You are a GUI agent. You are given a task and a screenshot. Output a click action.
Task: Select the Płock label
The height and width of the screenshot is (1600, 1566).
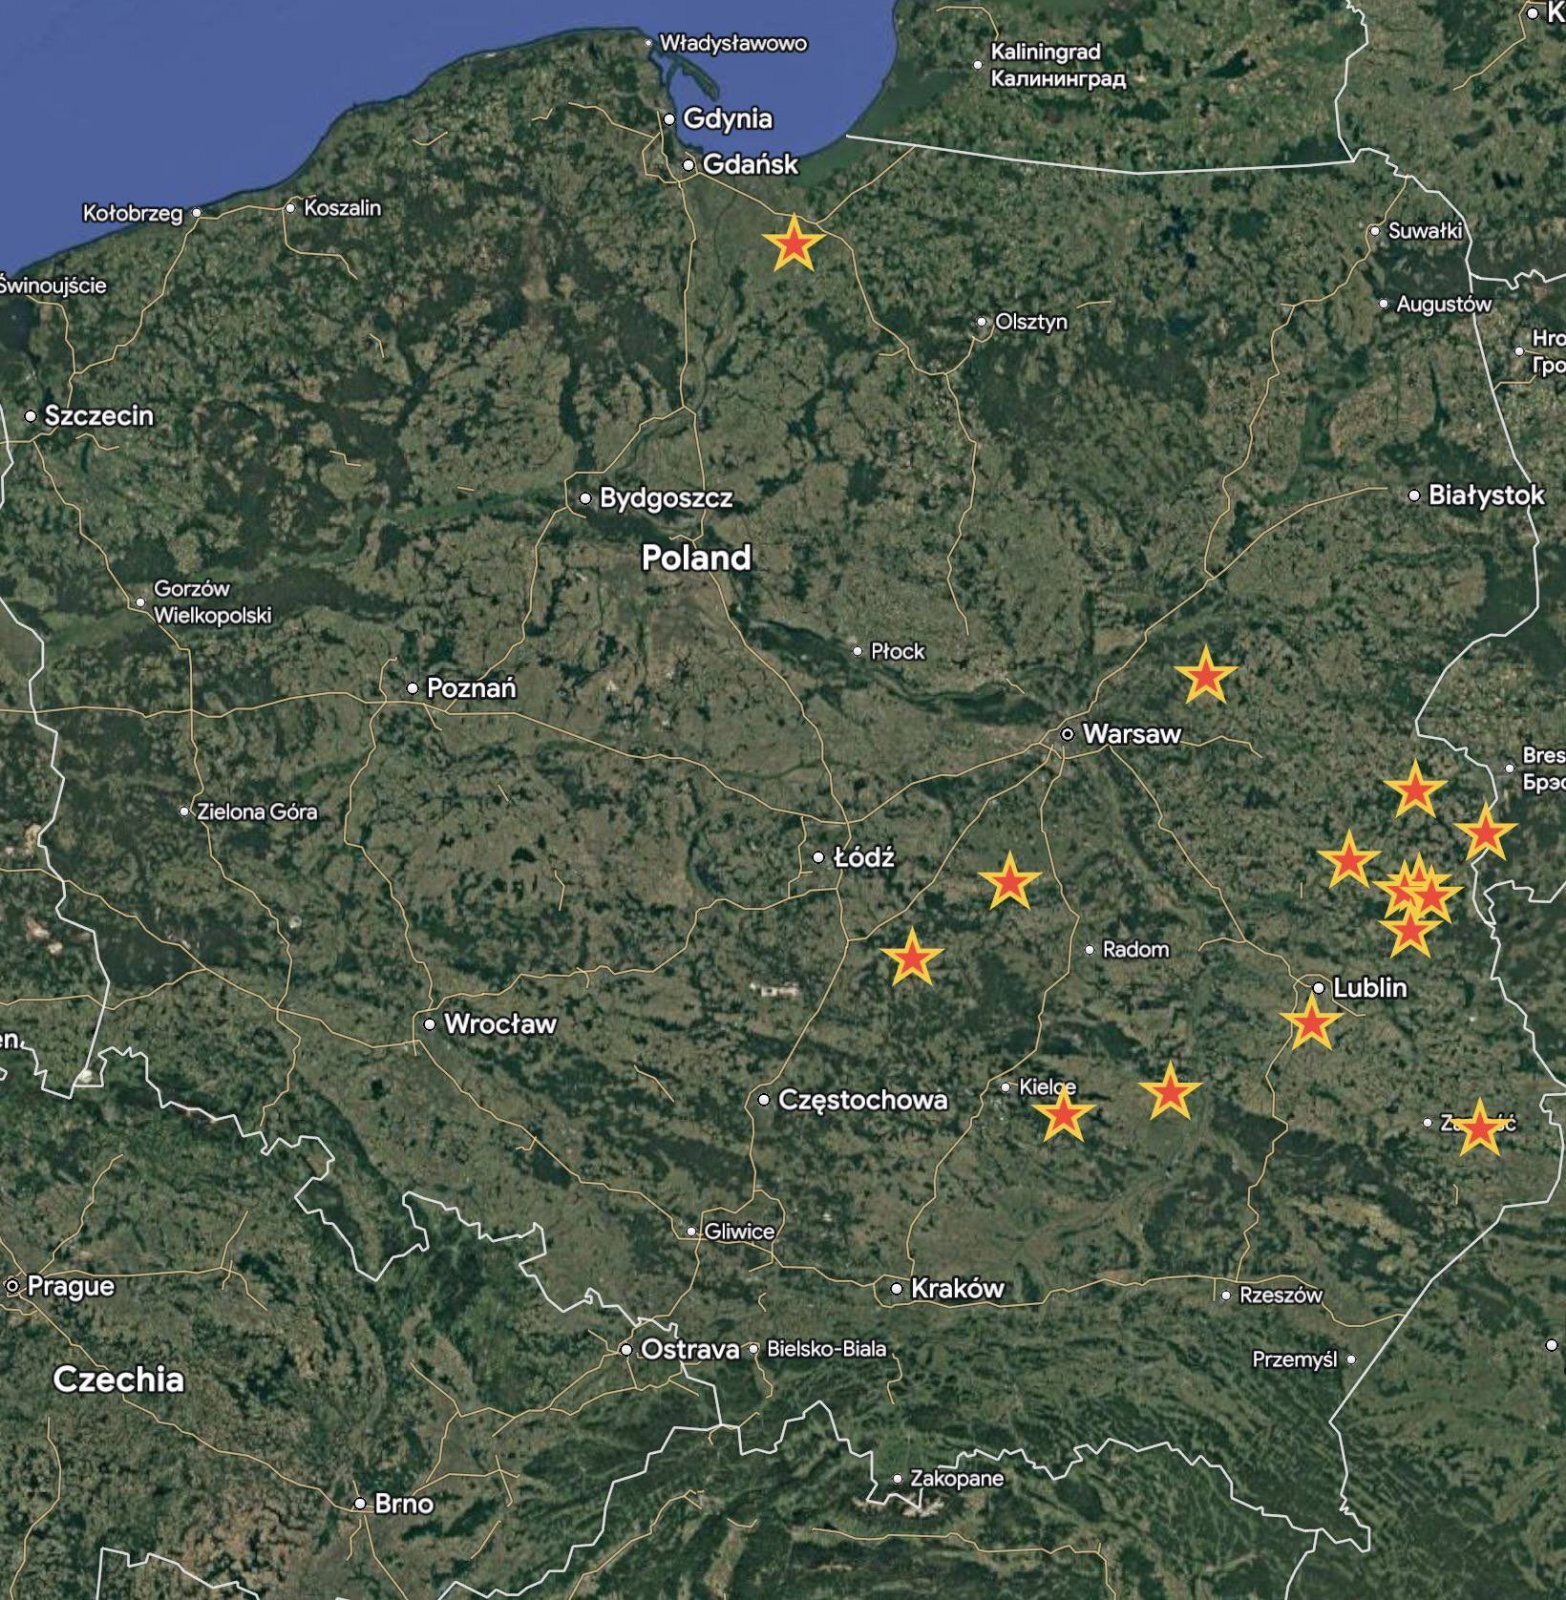pos(897,651)
